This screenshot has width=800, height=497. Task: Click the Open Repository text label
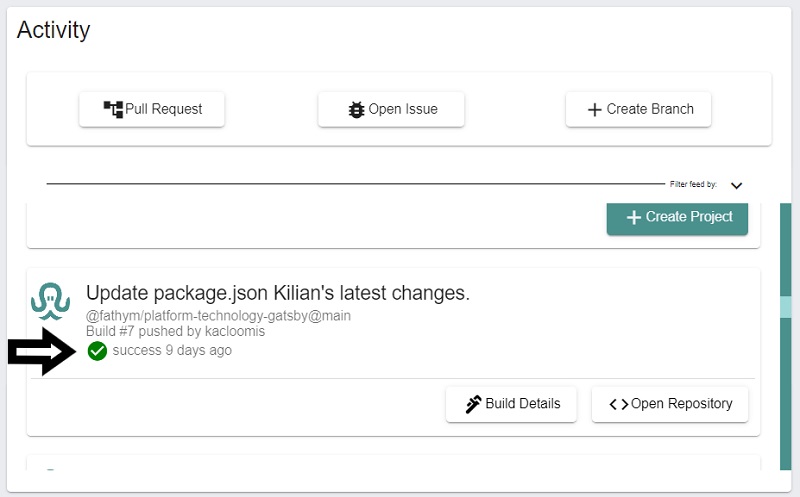682,404
